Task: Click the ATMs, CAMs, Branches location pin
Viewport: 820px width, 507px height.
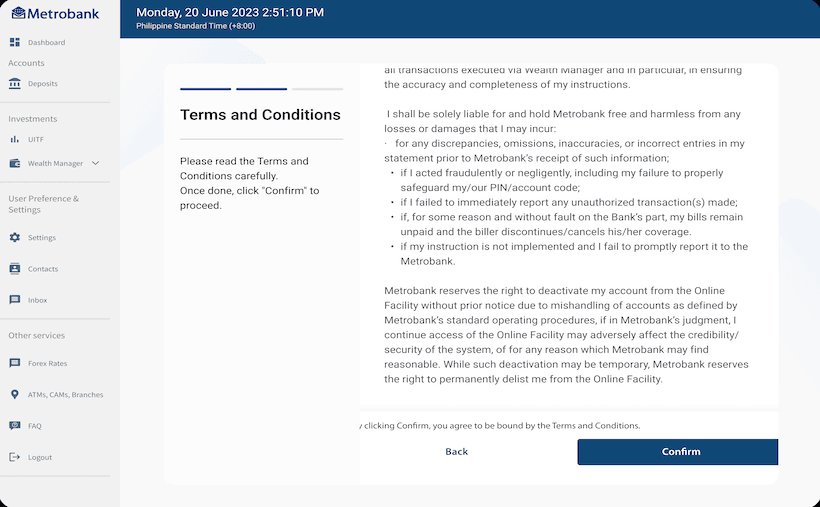Action: [15, 395]
